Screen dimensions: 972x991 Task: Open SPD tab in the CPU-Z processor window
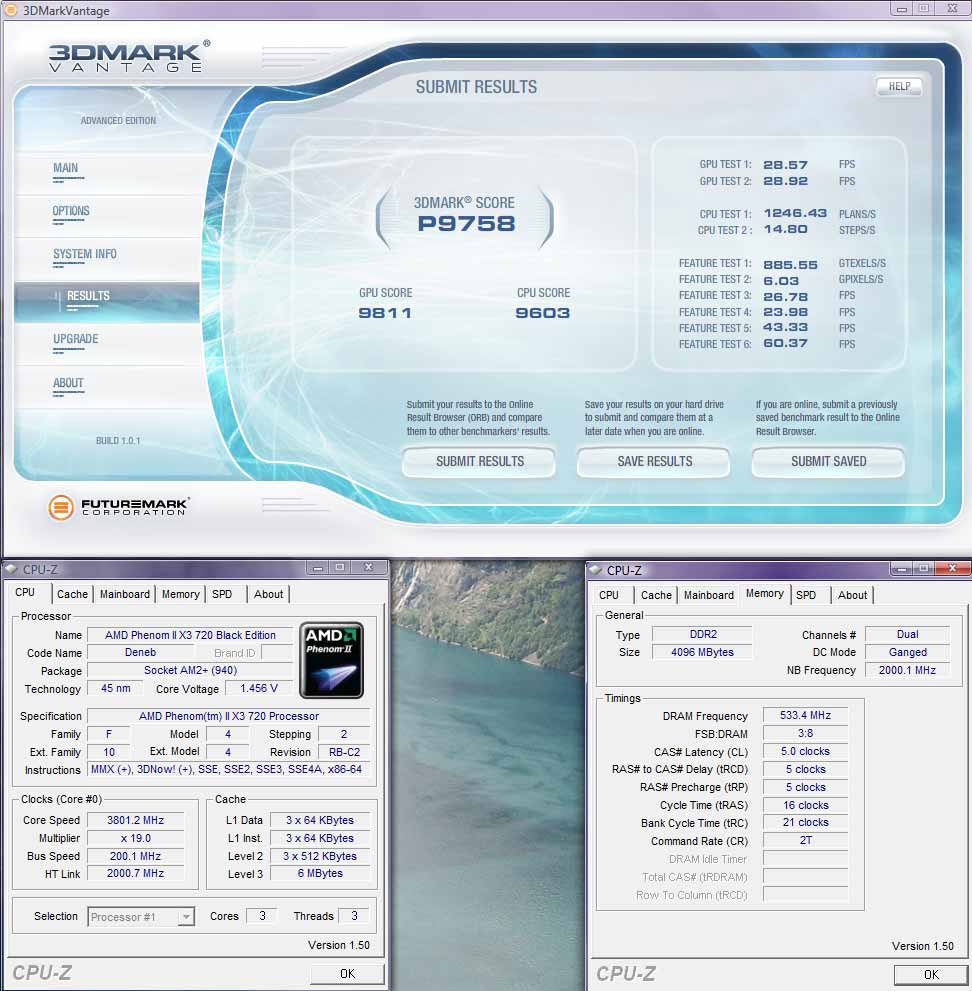(x=222, y=594)
